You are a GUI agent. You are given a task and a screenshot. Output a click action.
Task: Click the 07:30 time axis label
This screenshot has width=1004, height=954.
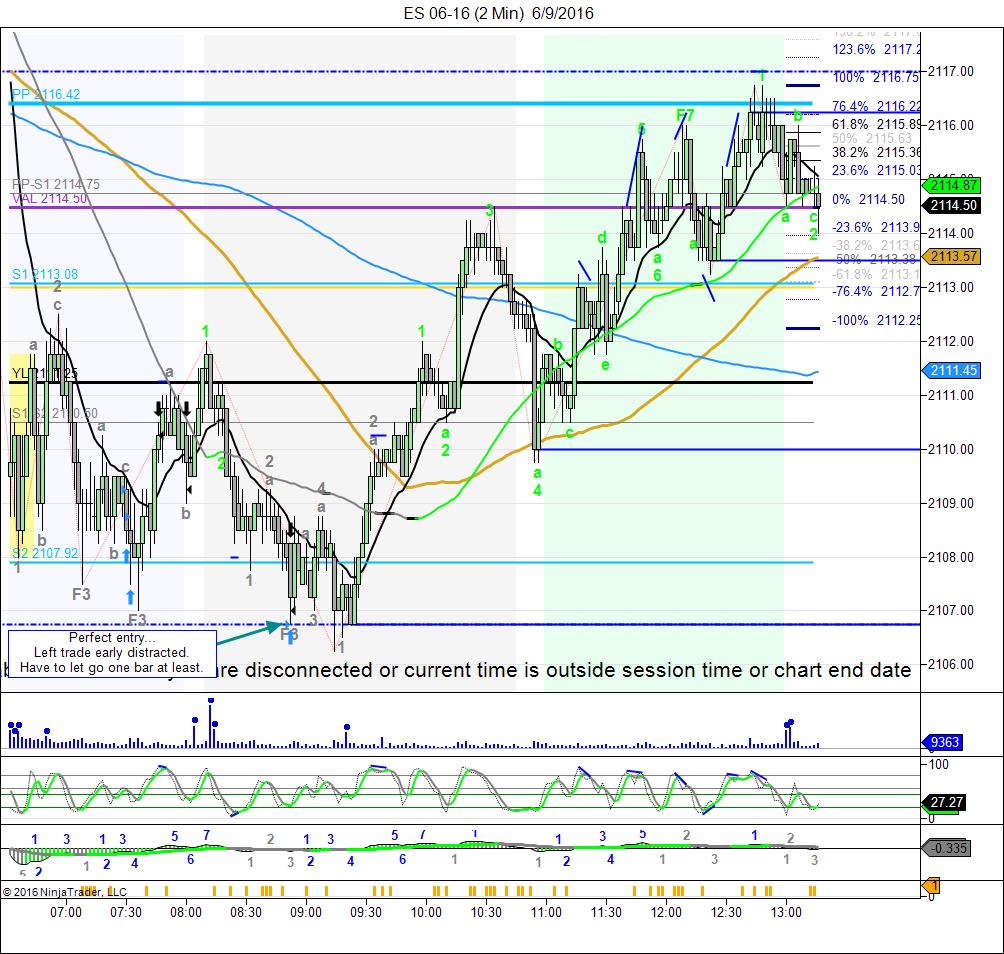coord(126,912)
